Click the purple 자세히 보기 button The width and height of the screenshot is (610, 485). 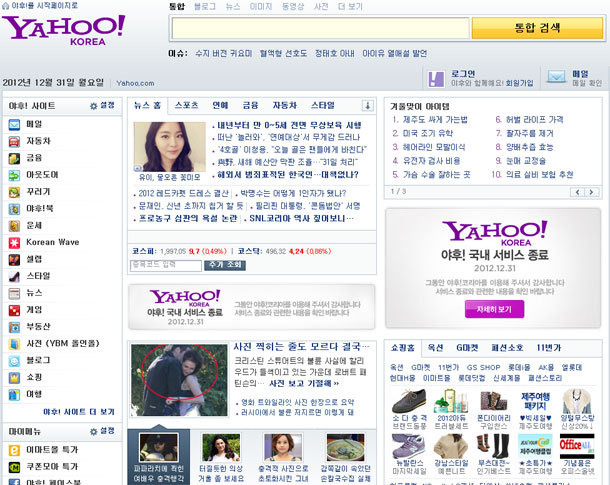click(x=494, y=309)
